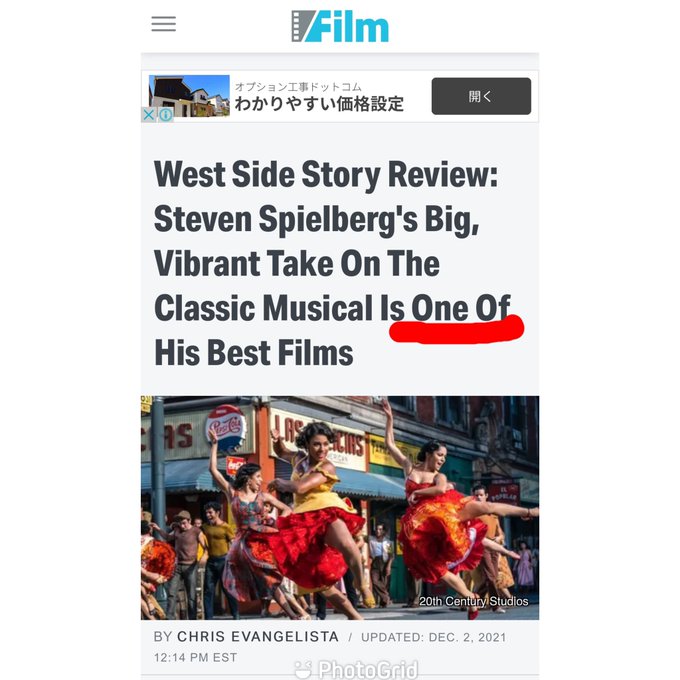Click the ad info icon
Image resolution: width=680 pixels, height=680 pixels.
[165, 115]
